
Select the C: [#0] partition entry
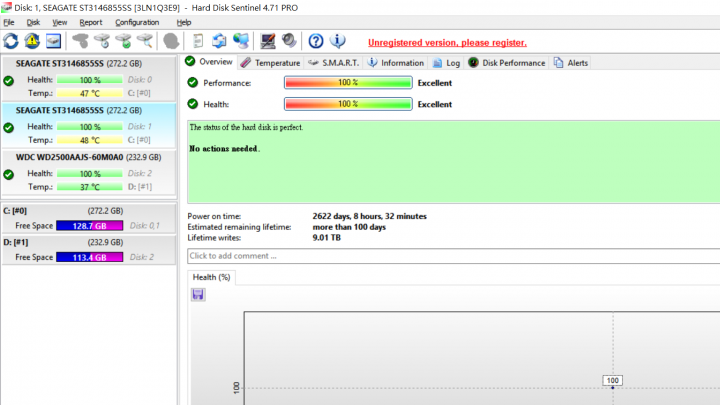pyautogui.click(x=89, y=218)
